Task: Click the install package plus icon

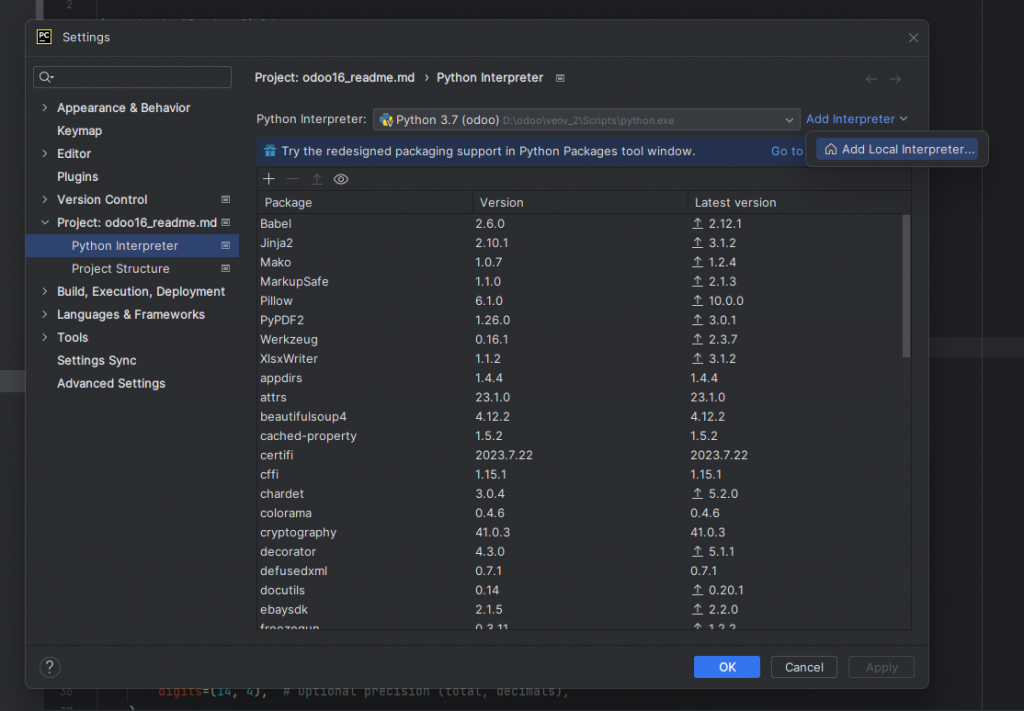Action: pos(268,179)
